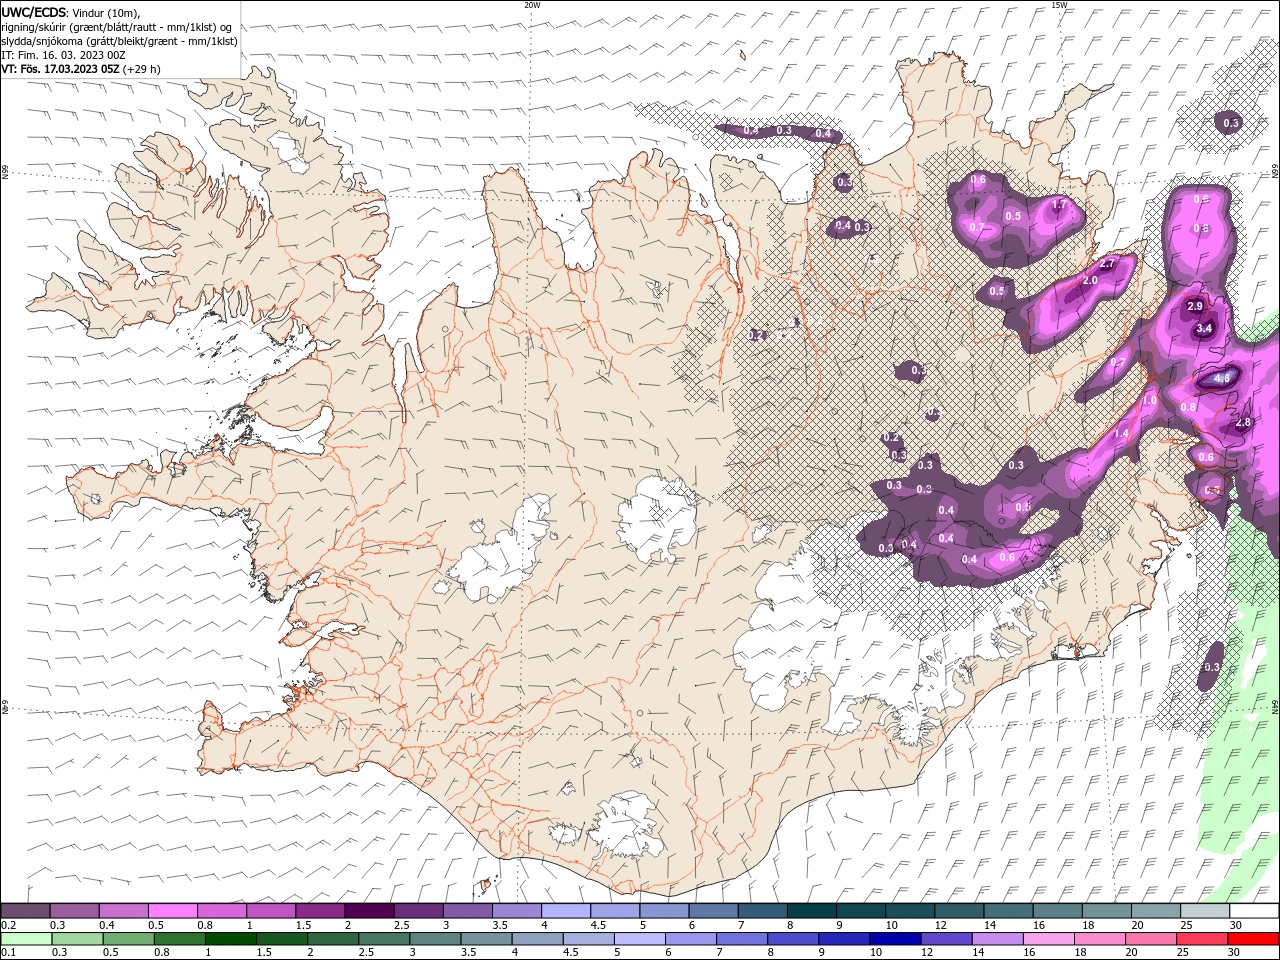Image resolution: width=1280 pixels, height=960 pixels.
Task: Click the 1.7 precipitation value label
Action: [x=1060, y=204]
